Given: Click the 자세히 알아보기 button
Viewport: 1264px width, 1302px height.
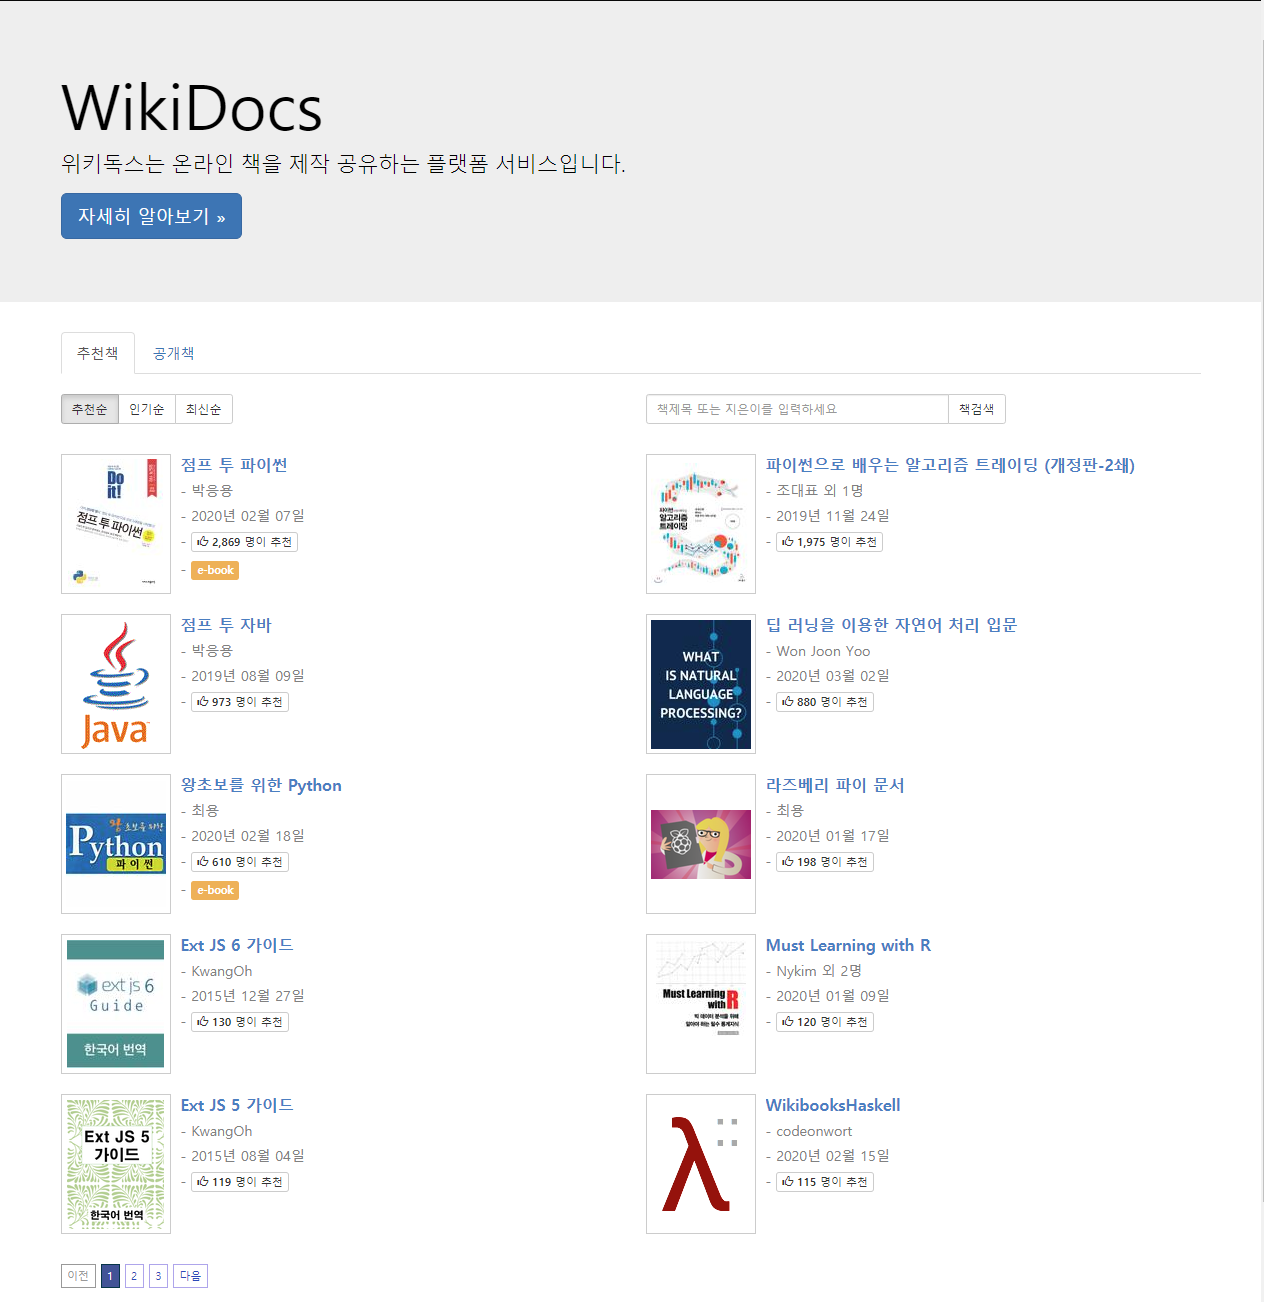Looking at the screenshot, I should tap(151, 216).
